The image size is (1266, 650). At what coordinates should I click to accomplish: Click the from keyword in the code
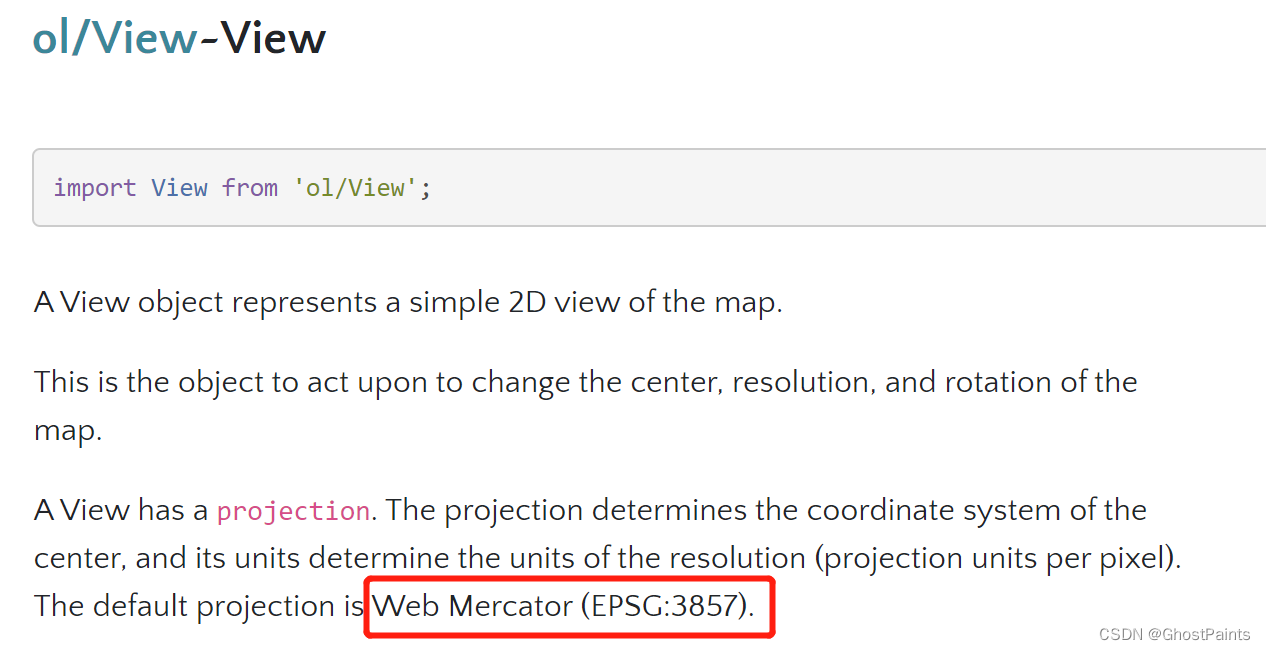(250, 188)
